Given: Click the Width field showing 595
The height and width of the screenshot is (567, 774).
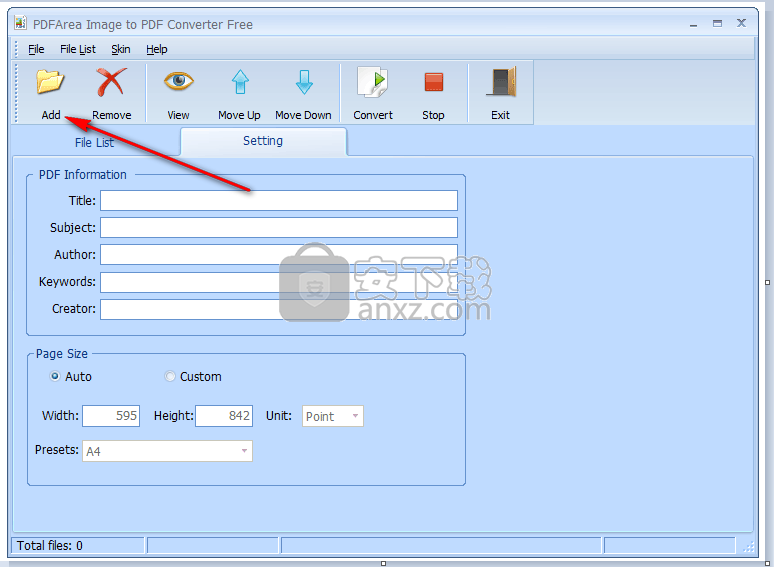Looking at the screenshot, I should click(x=111, y=416).
